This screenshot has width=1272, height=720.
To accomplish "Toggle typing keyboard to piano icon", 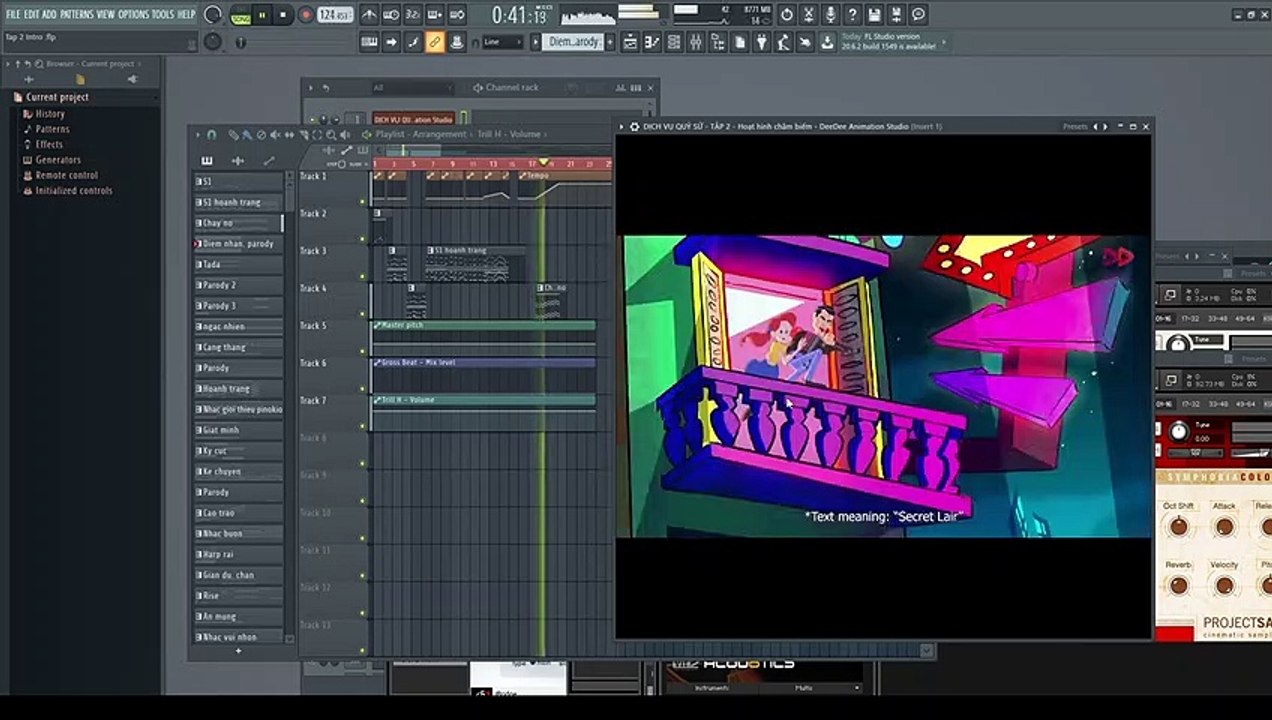I will click(x=369, y=42).
